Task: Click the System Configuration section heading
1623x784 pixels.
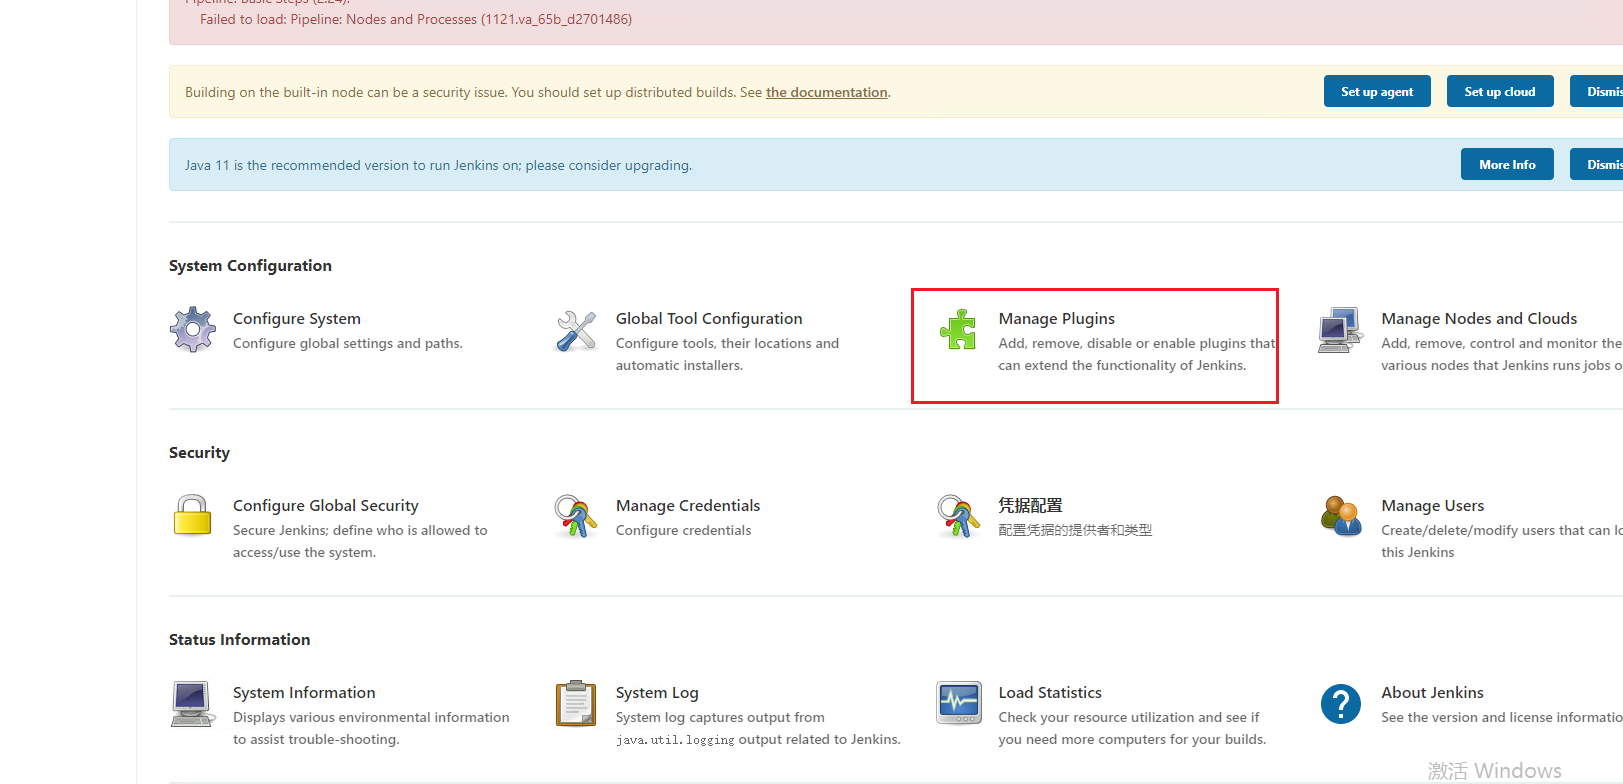Action: click(250, 265)
